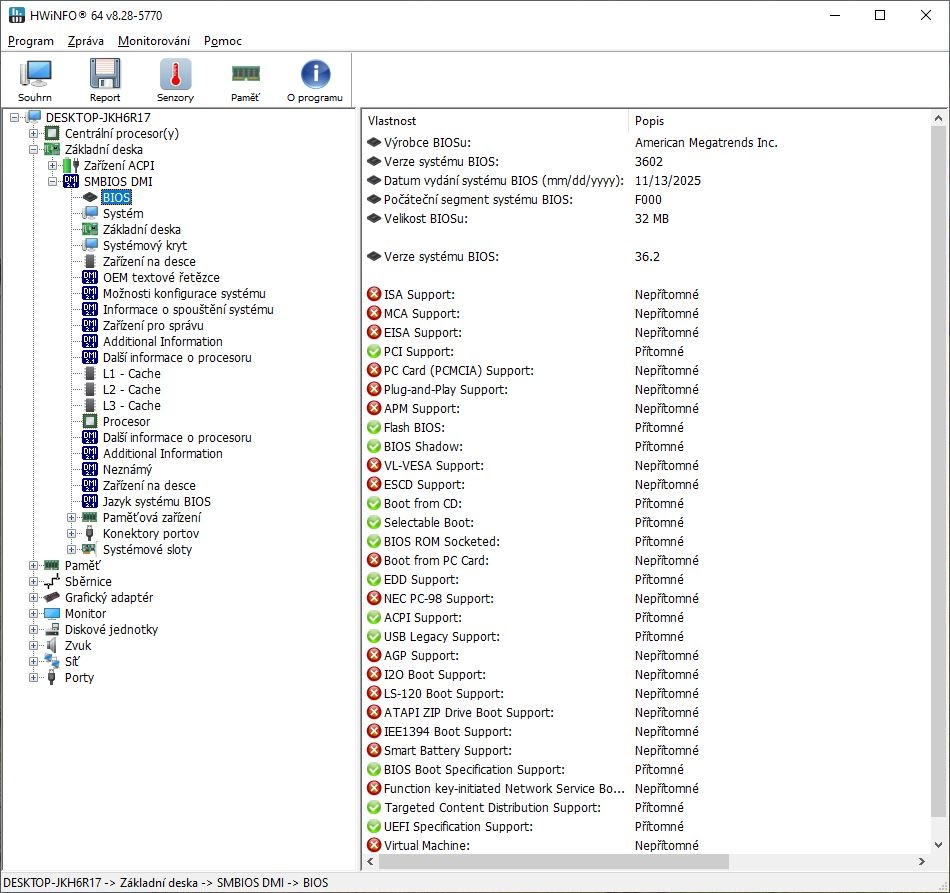The image size is (950, 893).
Task: Click the Zvuk speaker icon in tree
Action: click(x=52, y=646)
